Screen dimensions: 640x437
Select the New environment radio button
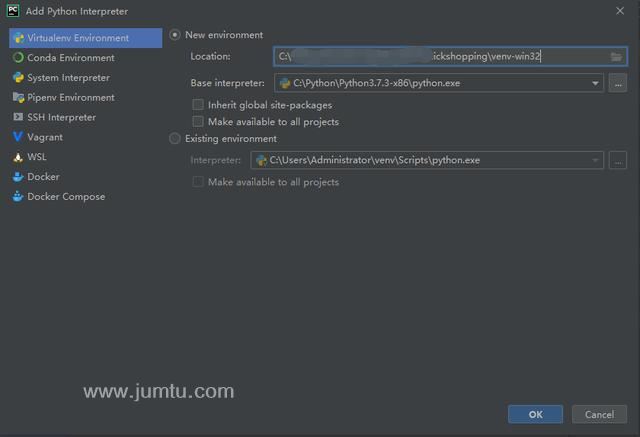pos(175,35)
